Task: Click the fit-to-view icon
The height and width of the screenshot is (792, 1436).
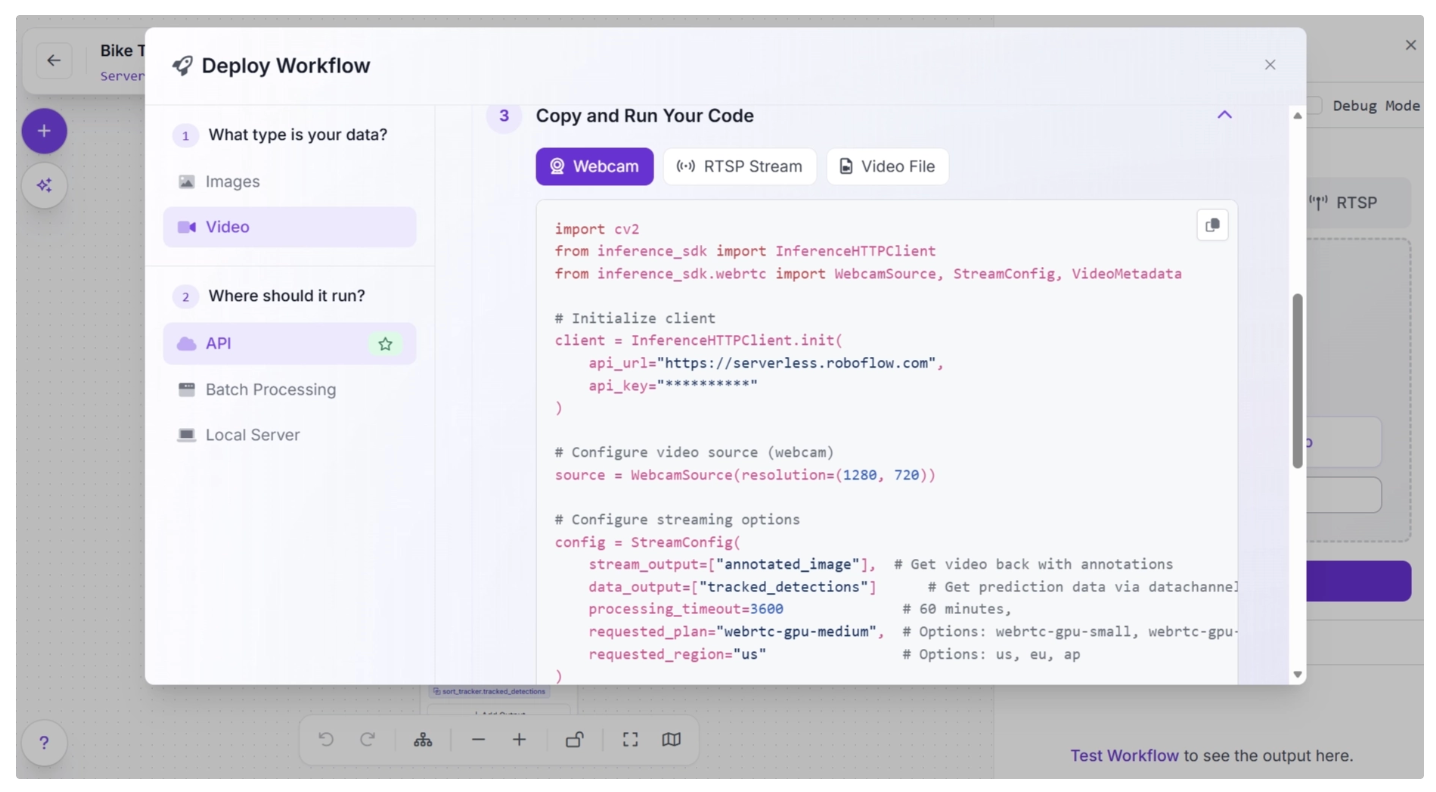Action: pyautogui.click(x=630, y=740)
